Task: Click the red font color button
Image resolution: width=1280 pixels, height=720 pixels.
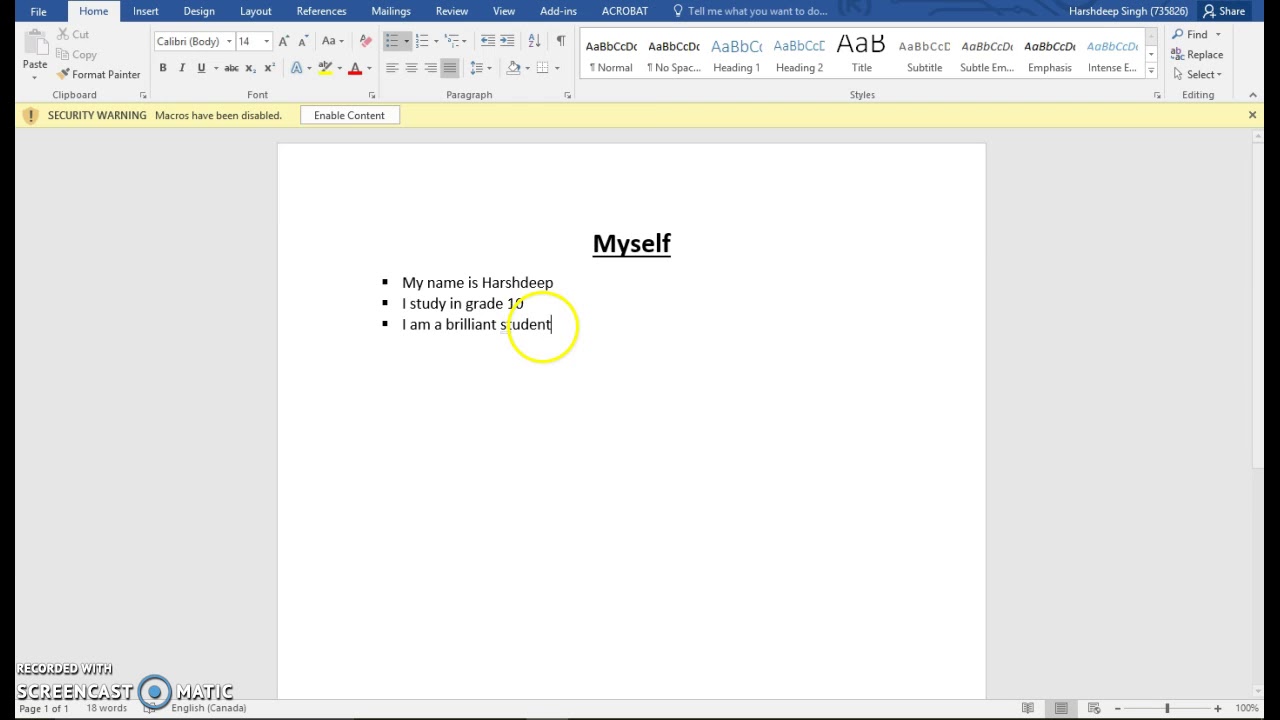Action: pyautogui.click(x=355, y=68)
